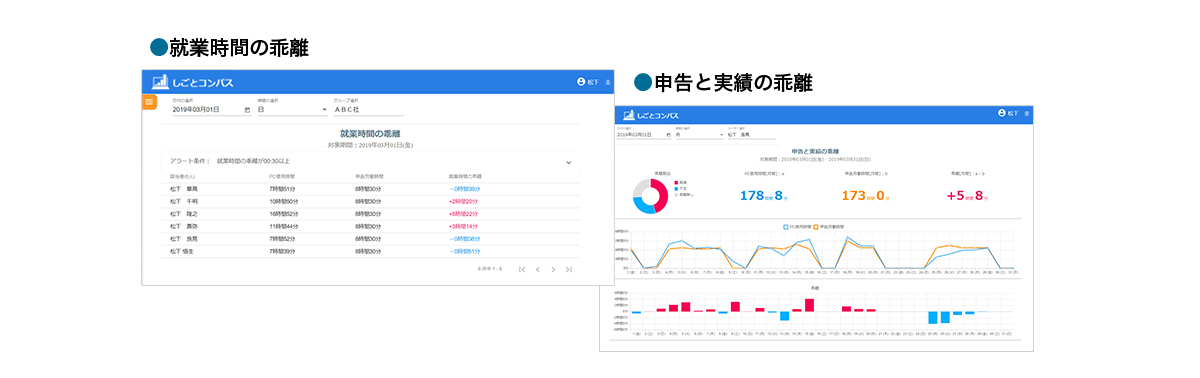Go to the first page of the table

point(521,269)
